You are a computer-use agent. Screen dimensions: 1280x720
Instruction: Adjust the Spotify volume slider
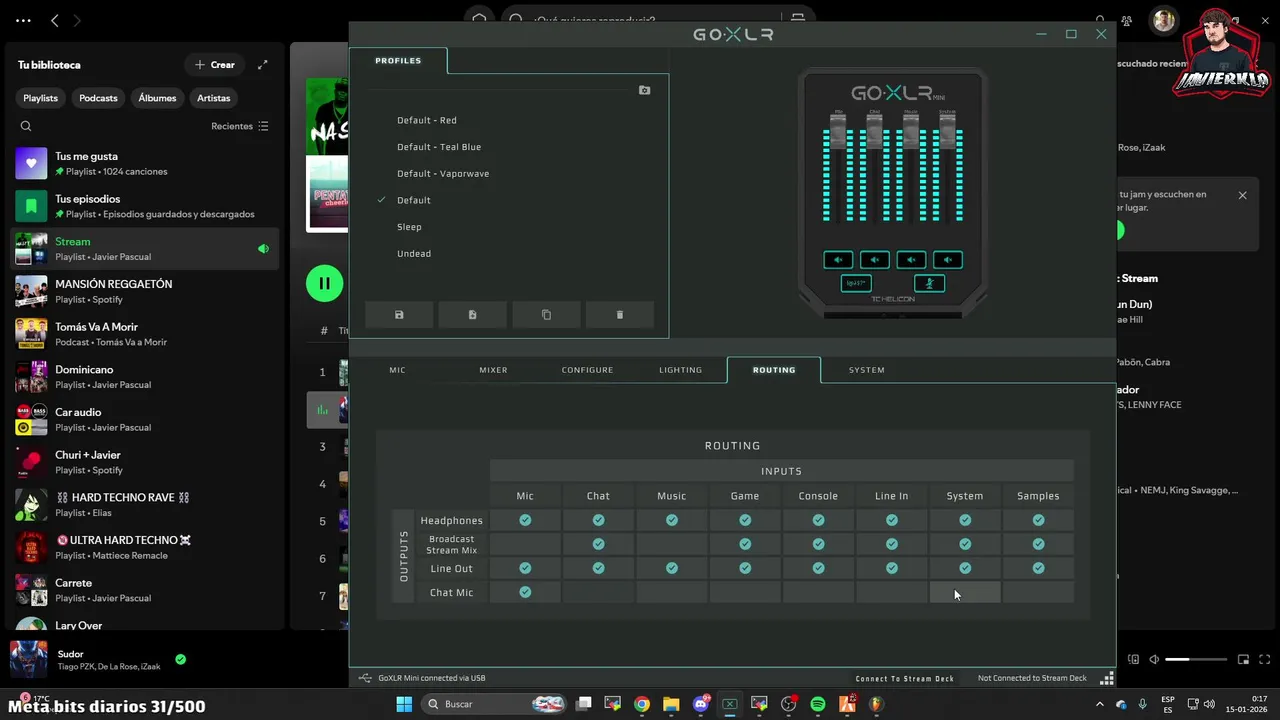[1195, 660]
